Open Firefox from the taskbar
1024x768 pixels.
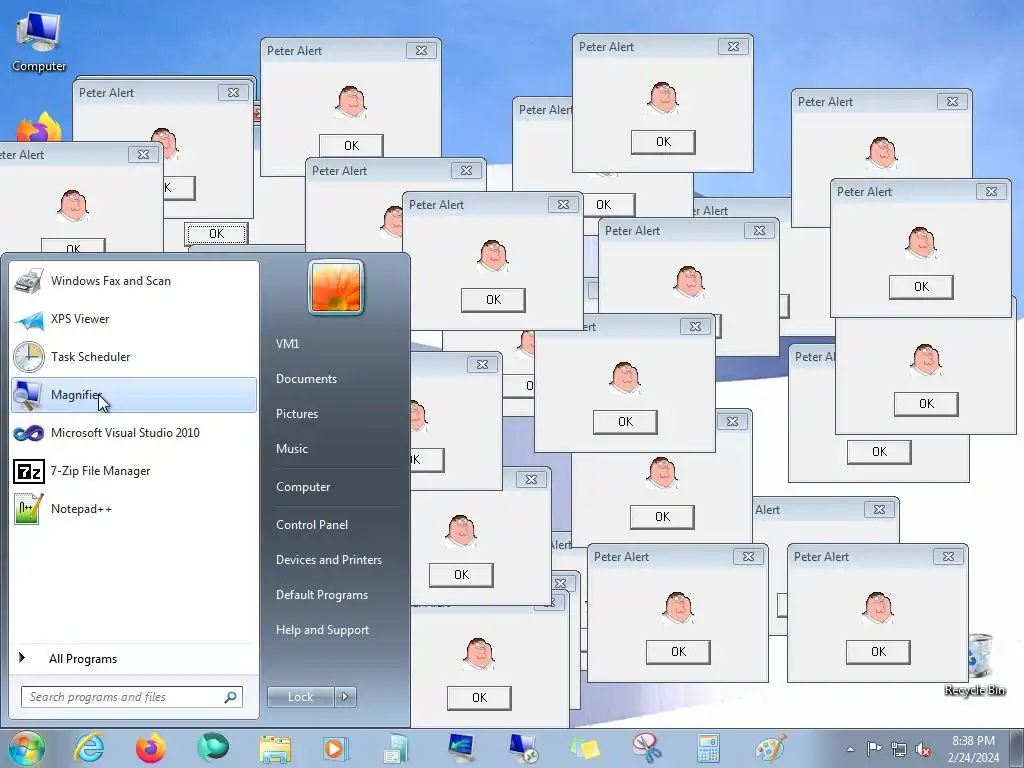pos(151,748)
